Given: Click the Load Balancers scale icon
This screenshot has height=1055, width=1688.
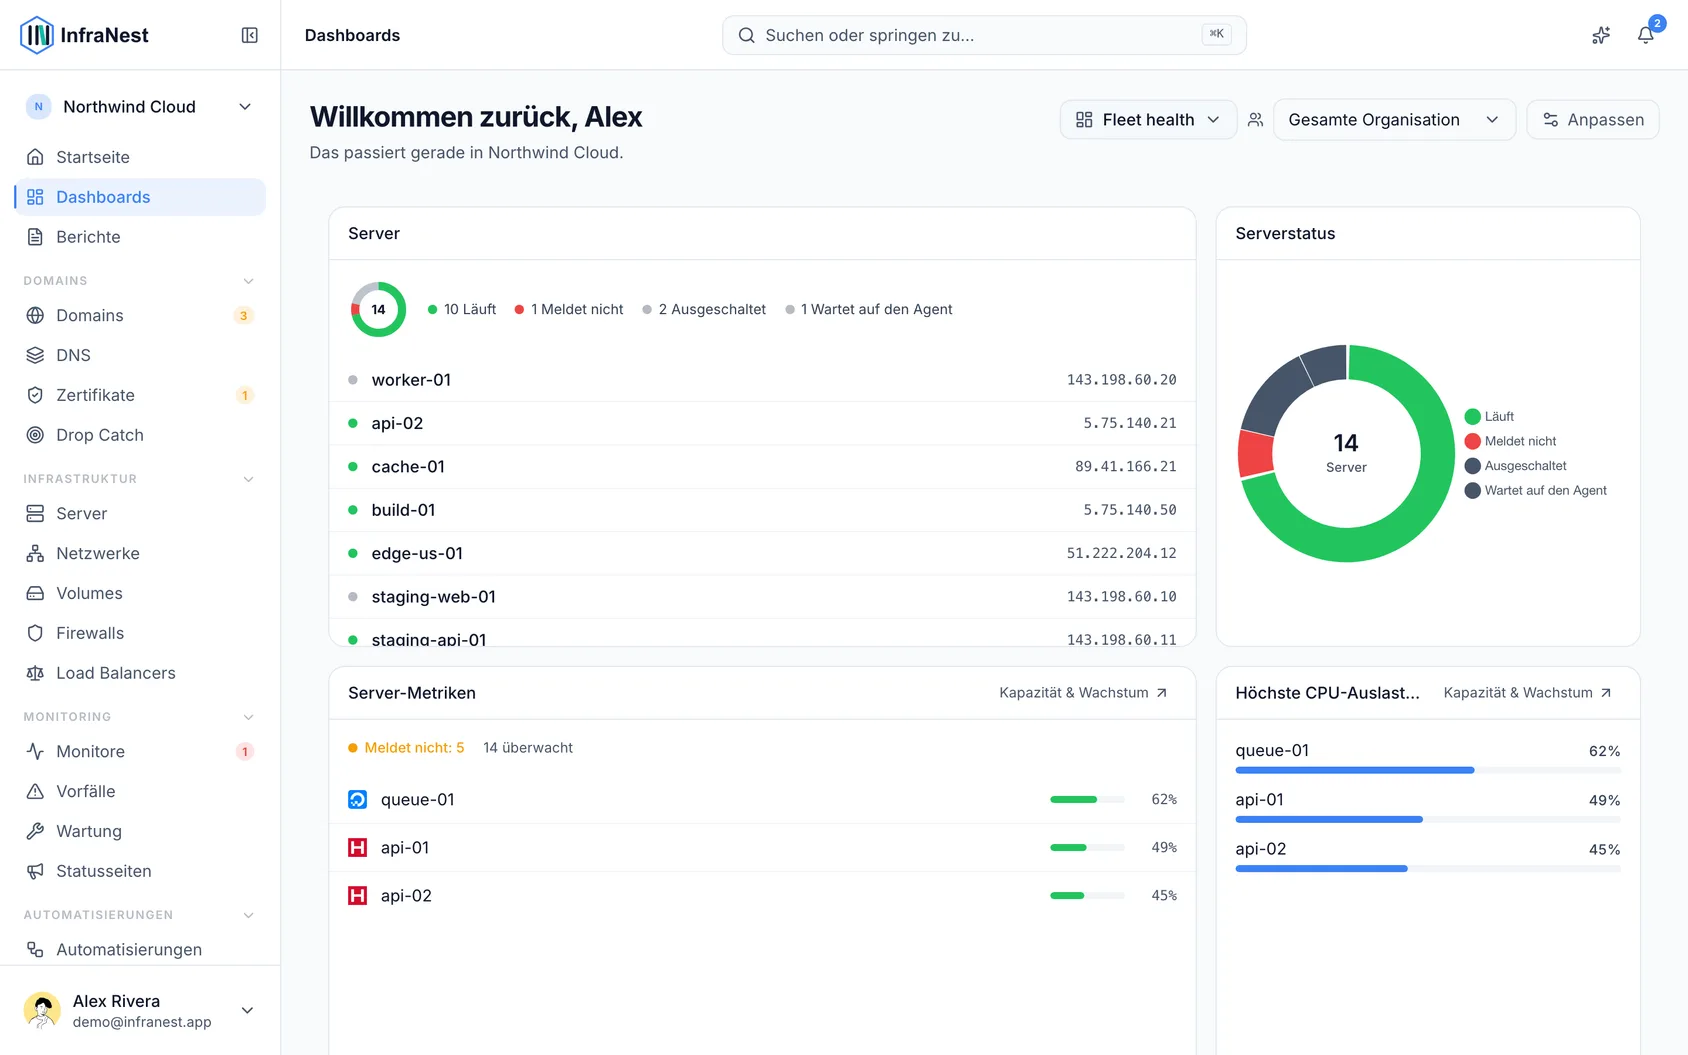Looking at the screenshot, I should 35,673.
